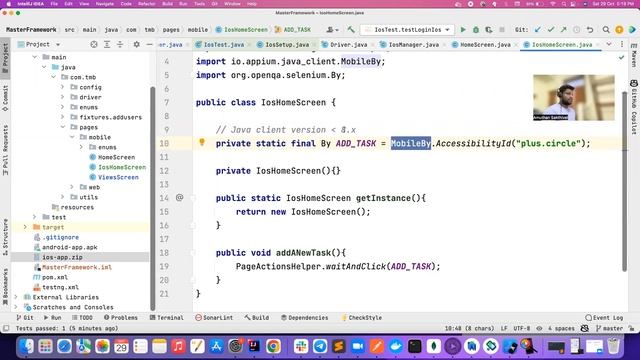Select testng.xml in project tree
The height and width of the screenshot is (360, 640).
point(60,287)
